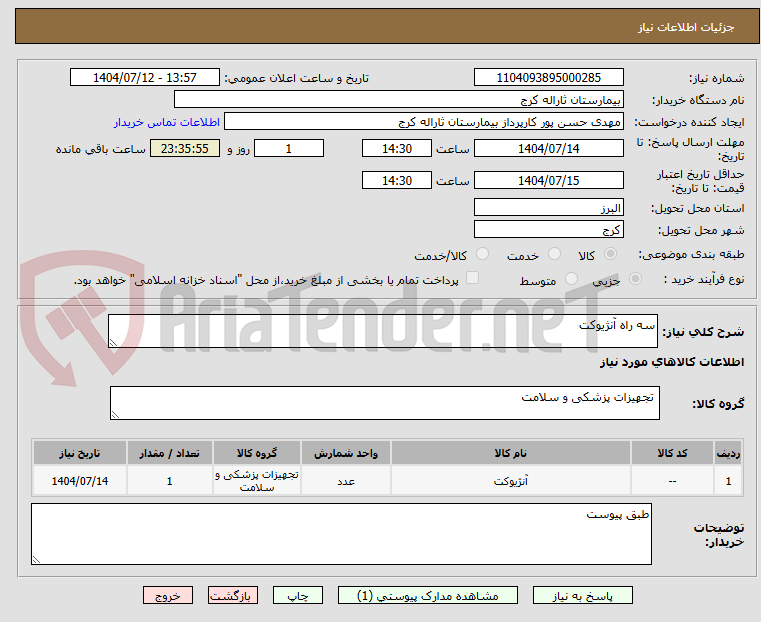Click the ردیف column header
The image size is (761, 622).
(728, 453)
